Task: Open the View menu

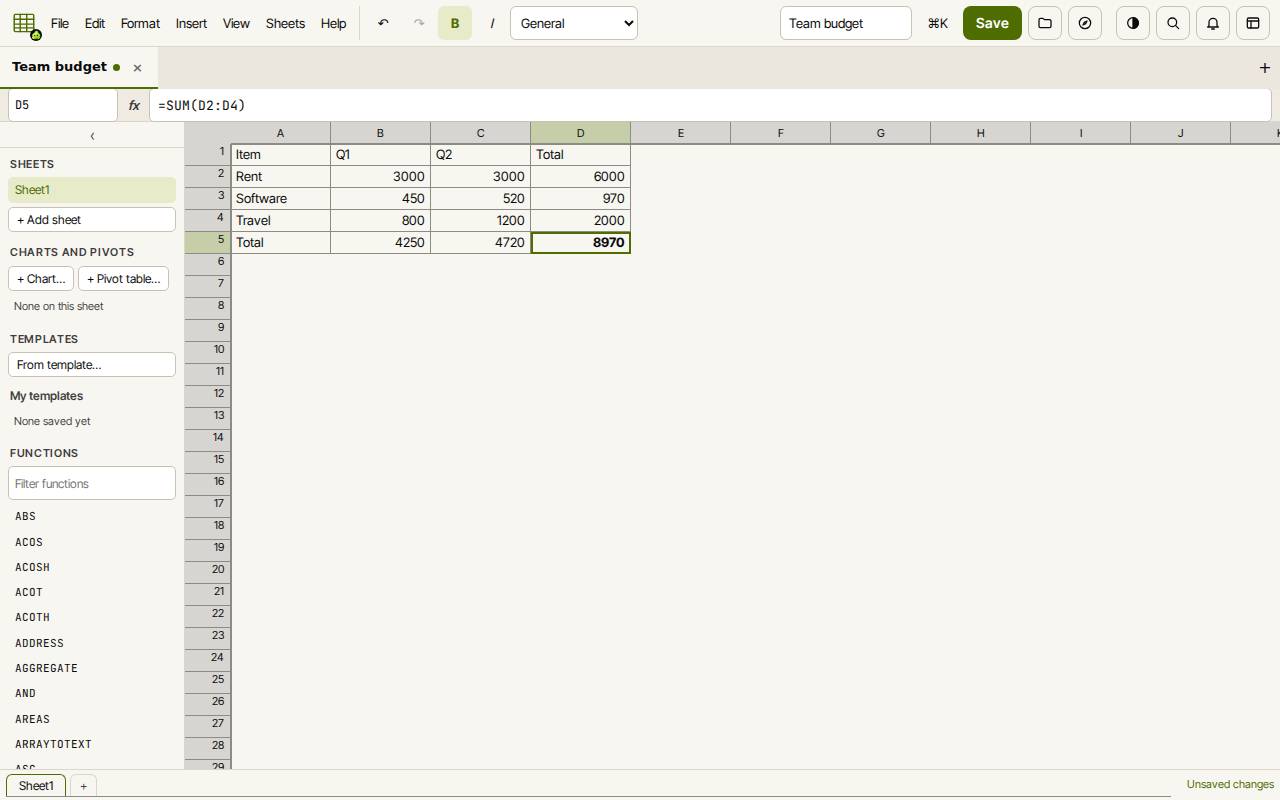Action: pyautogui.click(x=236, y=23)
